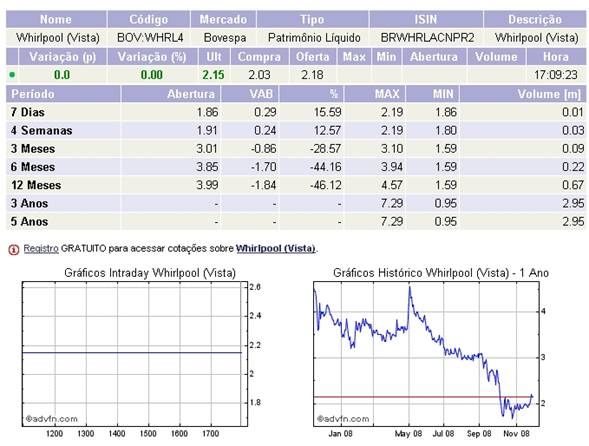Click the BRWHRLACNPR2 ISIN value
Viewport: 589px width, 446px height.
[x=427, y=38]
